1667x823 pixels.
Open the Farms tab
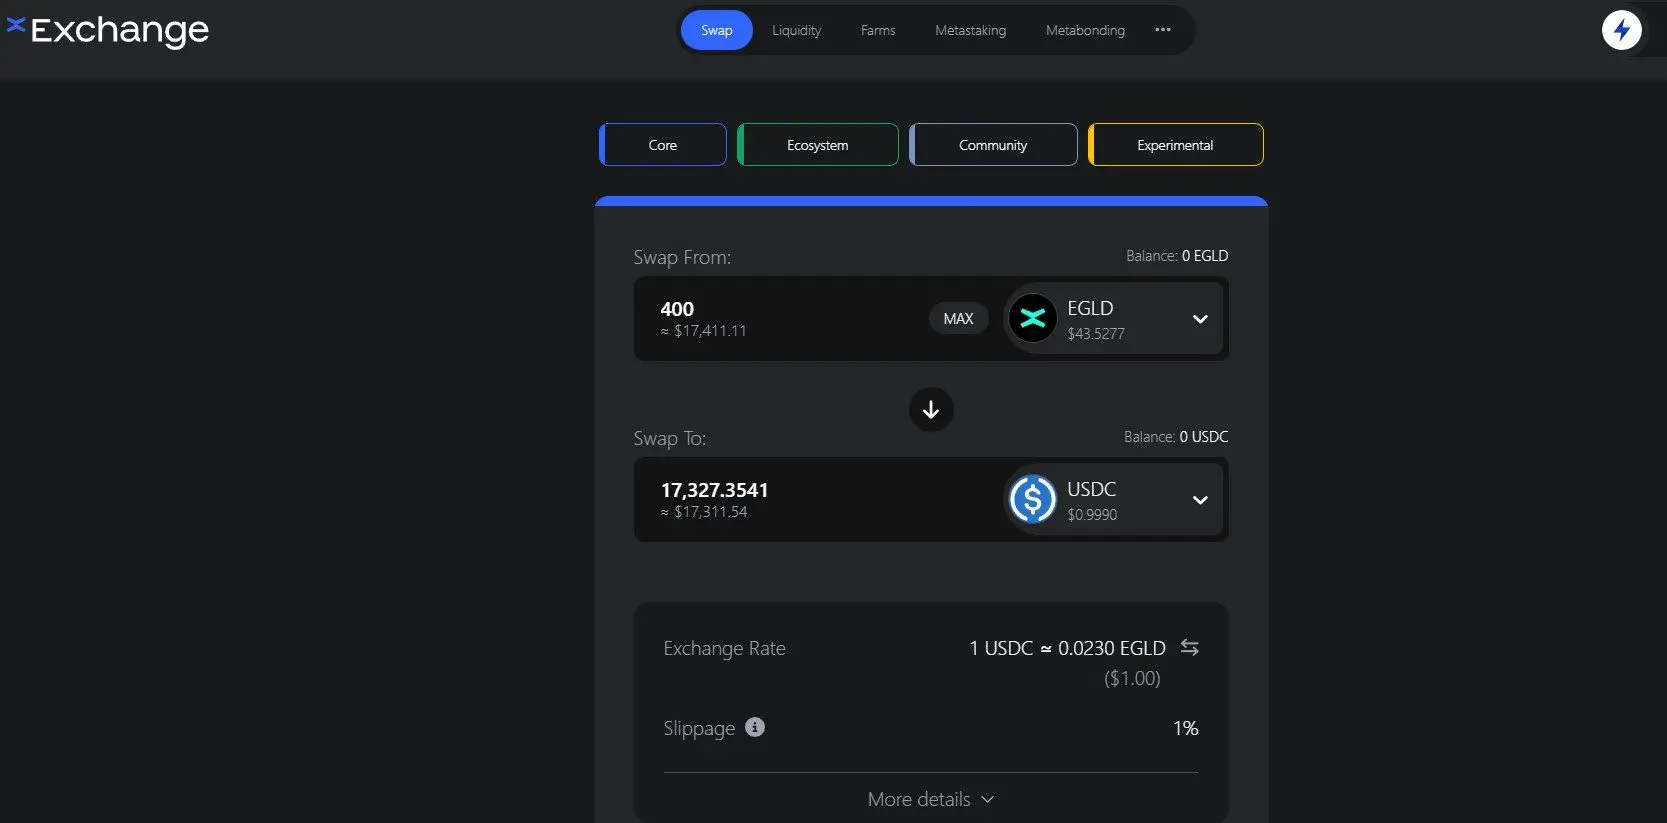[878, 30]
